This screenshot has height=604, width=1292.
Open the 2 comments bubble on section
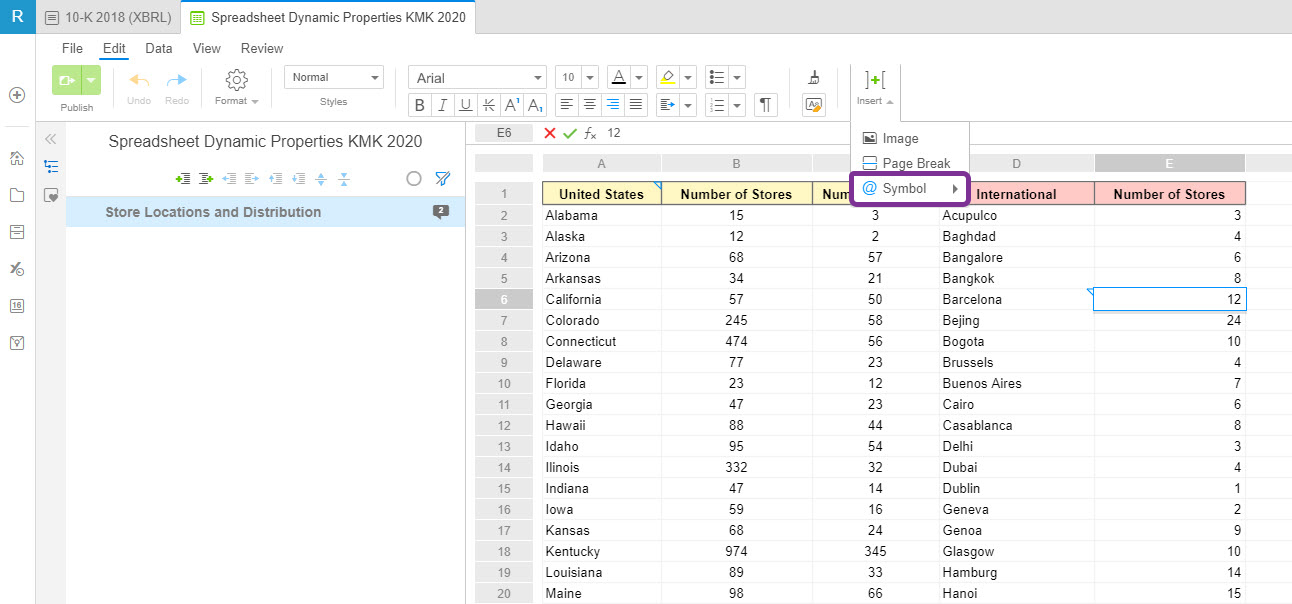point(441,211)
